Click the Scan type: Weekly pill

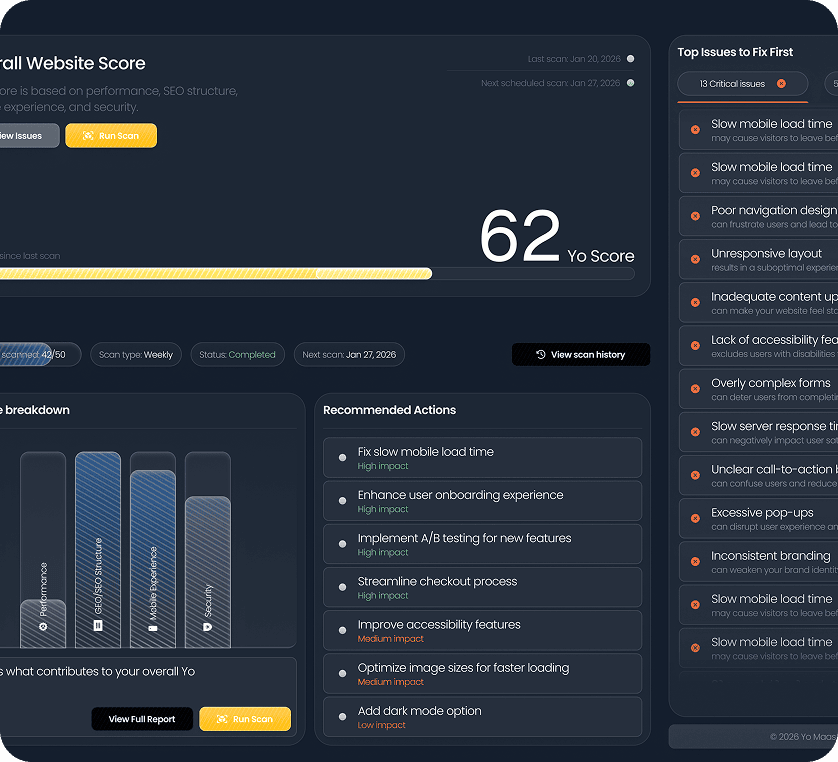[136, 354]
